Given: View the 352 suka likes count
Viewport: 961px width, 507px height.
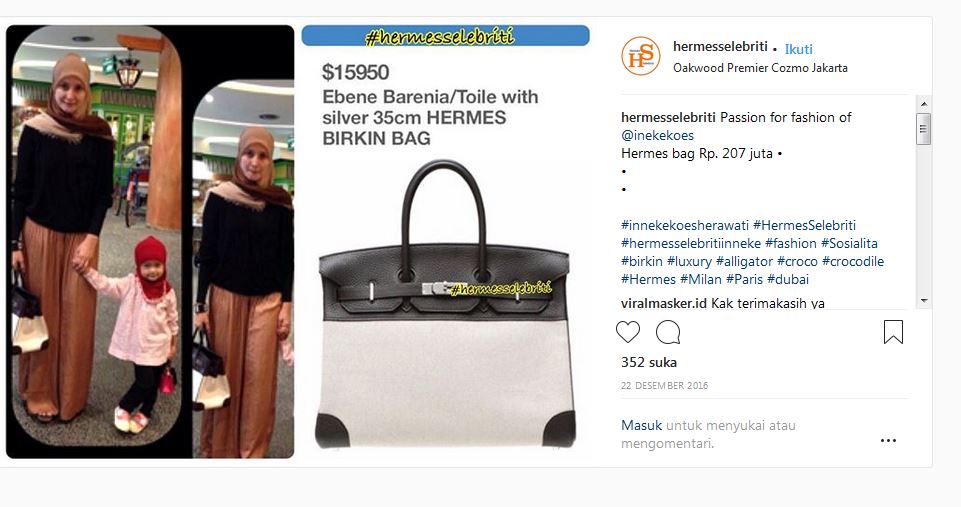Looking at the screenshot, I should [x=648, y=362].
